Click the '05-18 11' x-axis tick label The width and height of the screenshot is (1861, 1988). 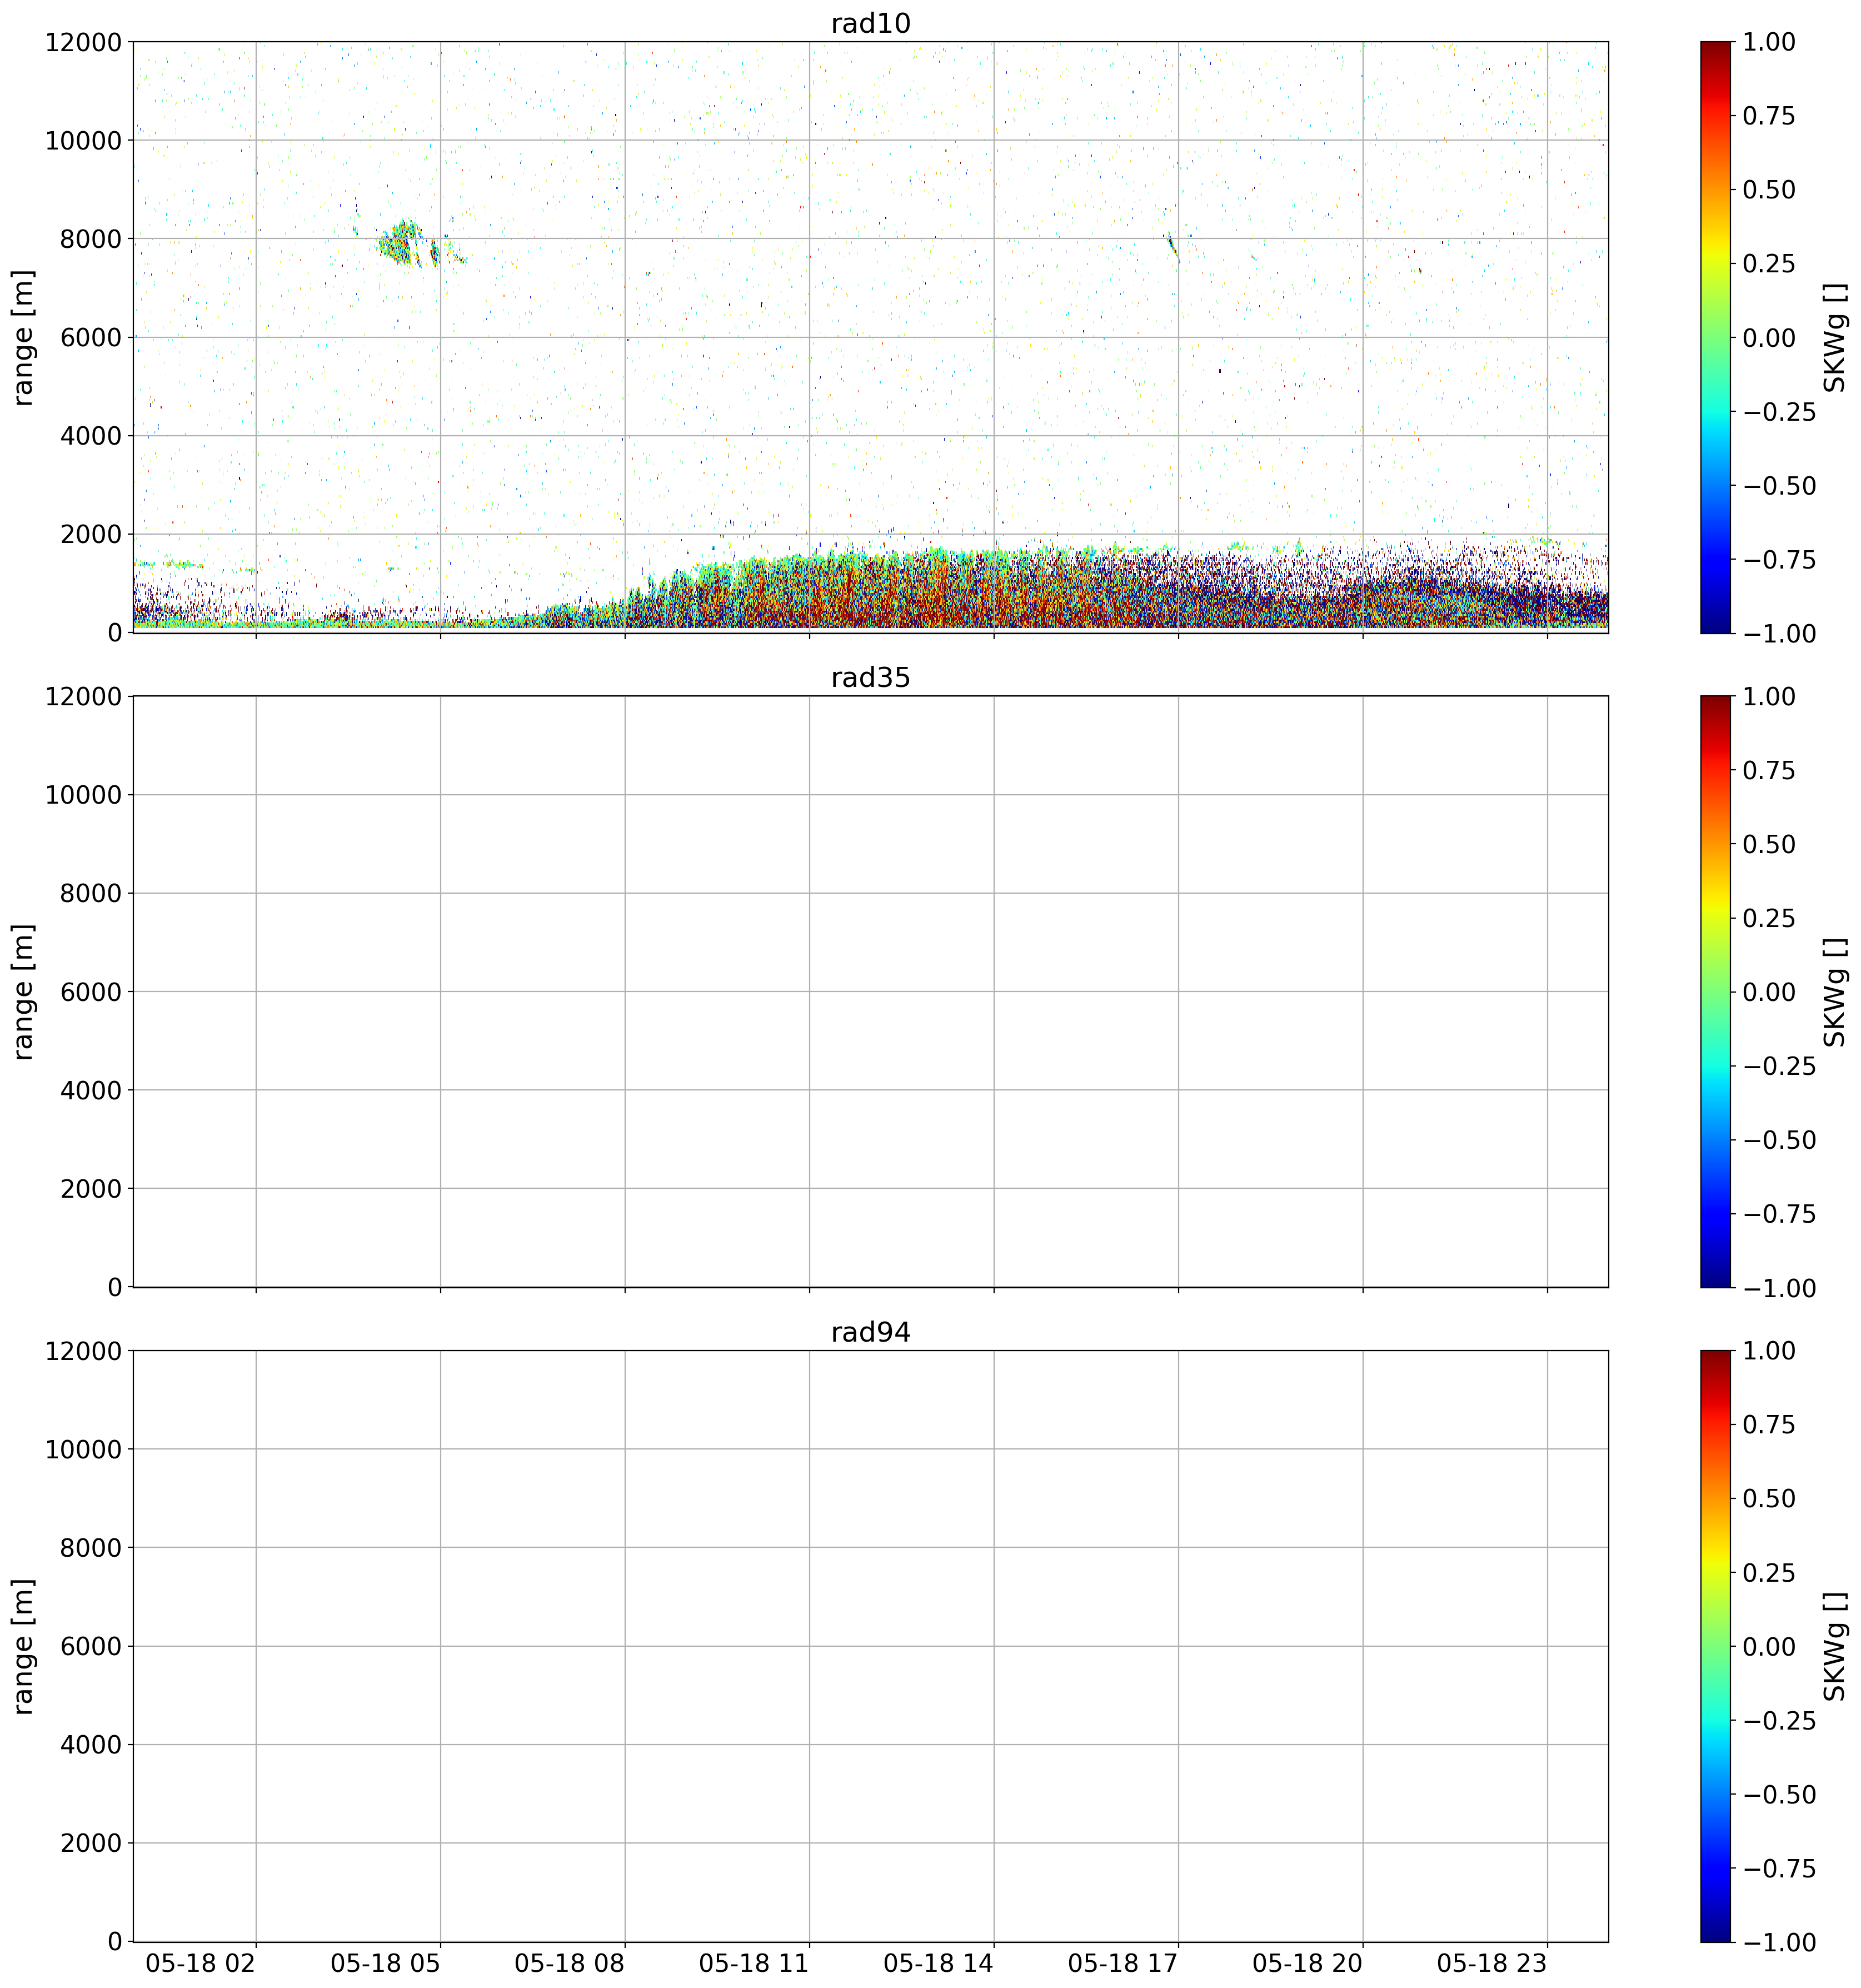[x=754, y=1963]
